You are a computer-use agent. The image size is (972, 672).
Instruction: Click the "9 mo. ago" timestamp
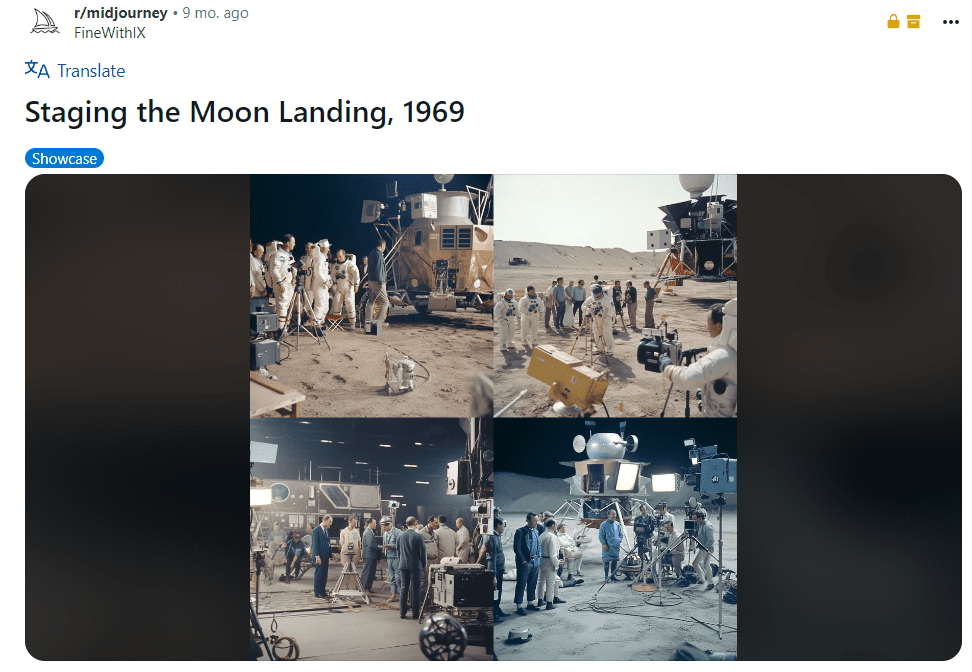215,13
